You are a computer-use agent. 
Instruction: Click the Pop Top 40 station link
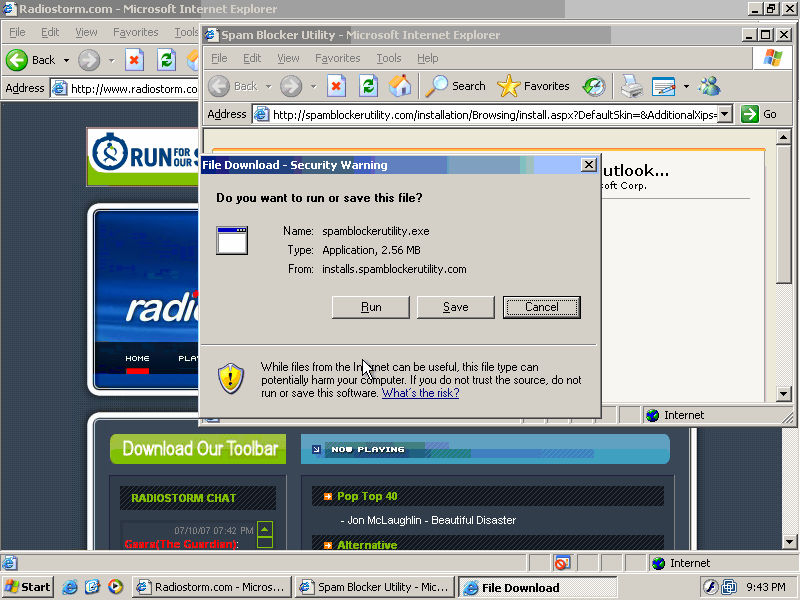[367, 496]
